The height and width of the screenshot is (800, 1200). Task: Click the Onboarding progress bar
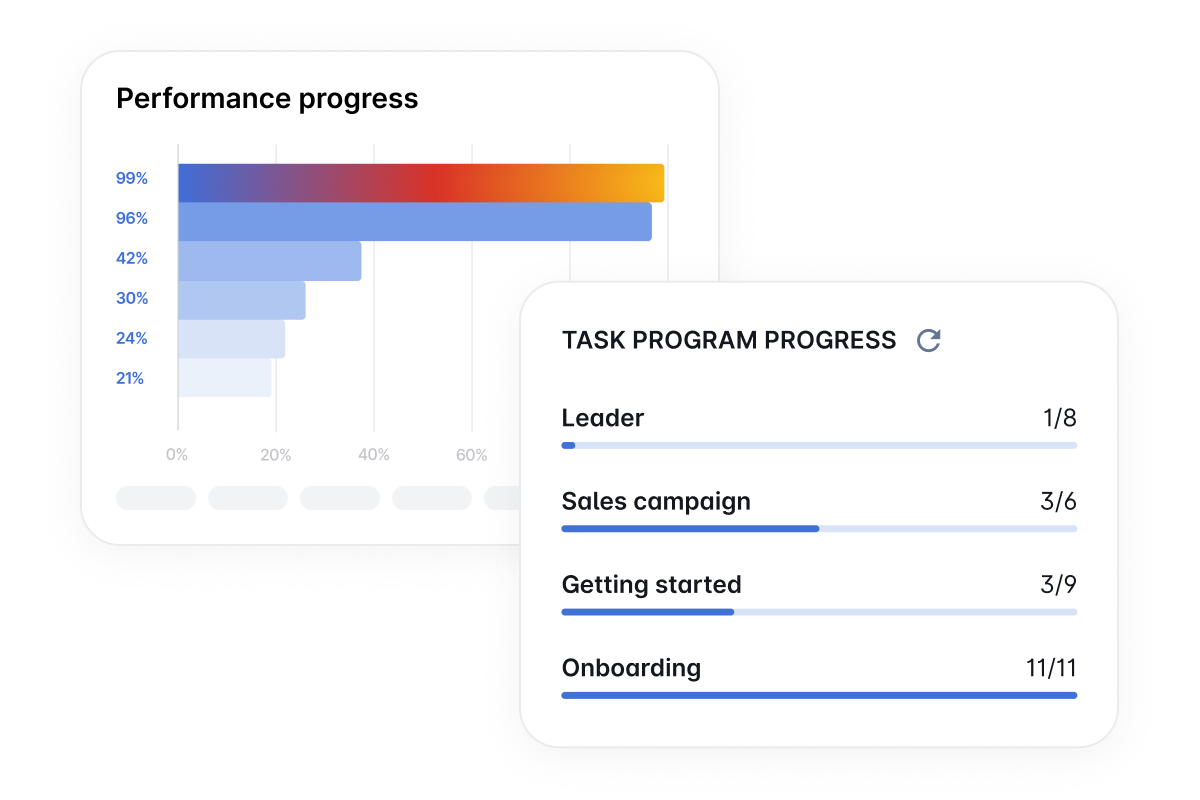819,695
